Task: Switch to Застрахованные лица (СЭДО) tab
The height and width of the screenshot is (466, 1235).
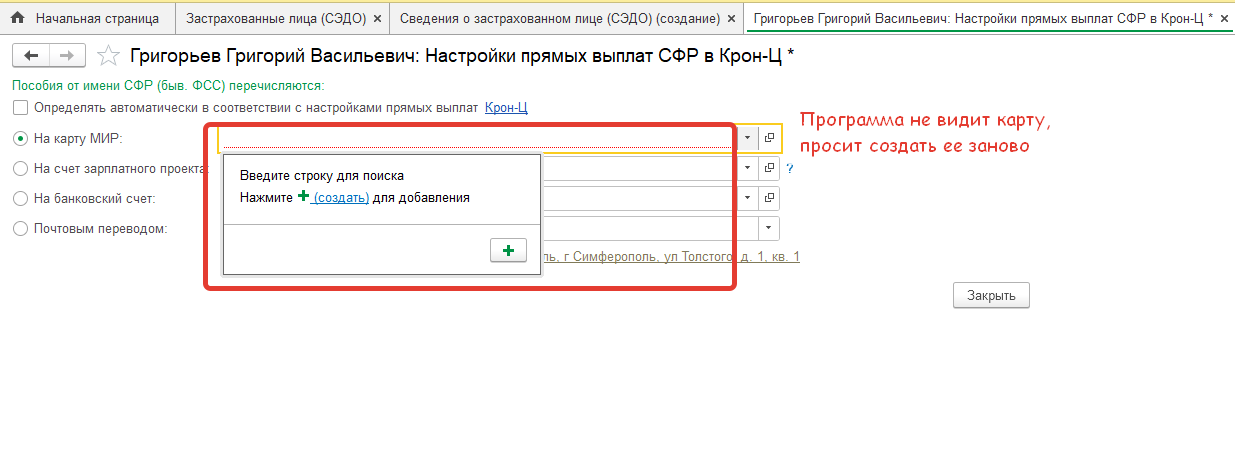Action: coord(276,18)
